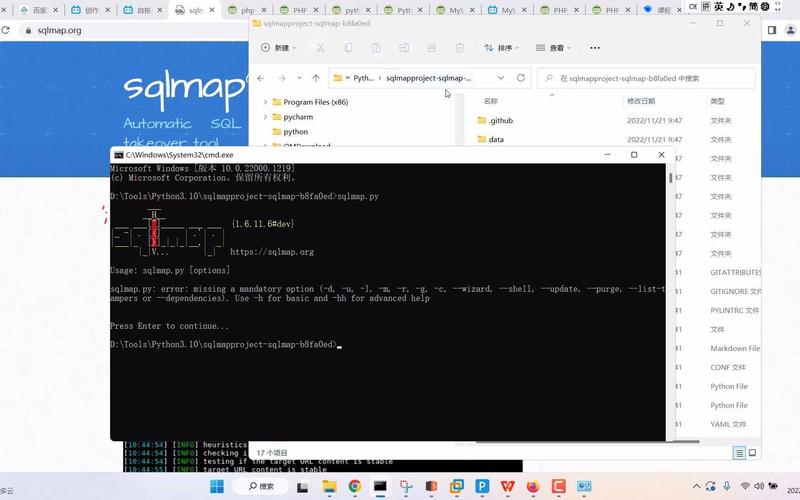
Task: Open recent locations dropdown arrow in Explorer
Action: point(299,78)
